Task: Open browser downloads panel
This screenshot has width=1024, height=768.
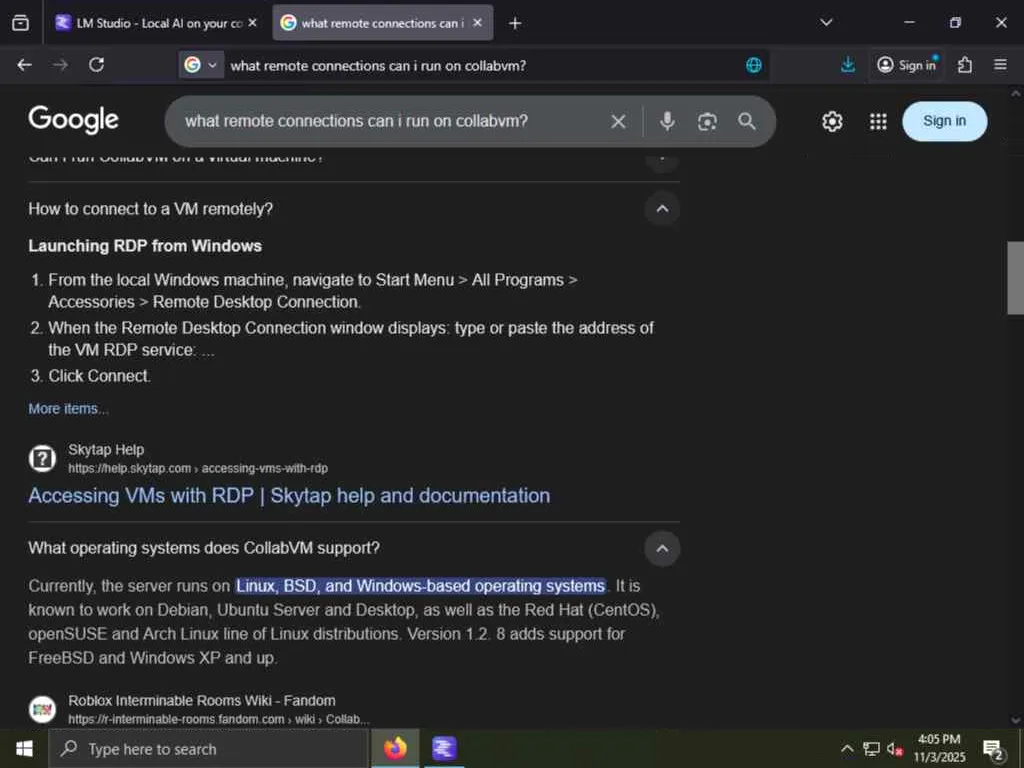Action: [848, 65]
